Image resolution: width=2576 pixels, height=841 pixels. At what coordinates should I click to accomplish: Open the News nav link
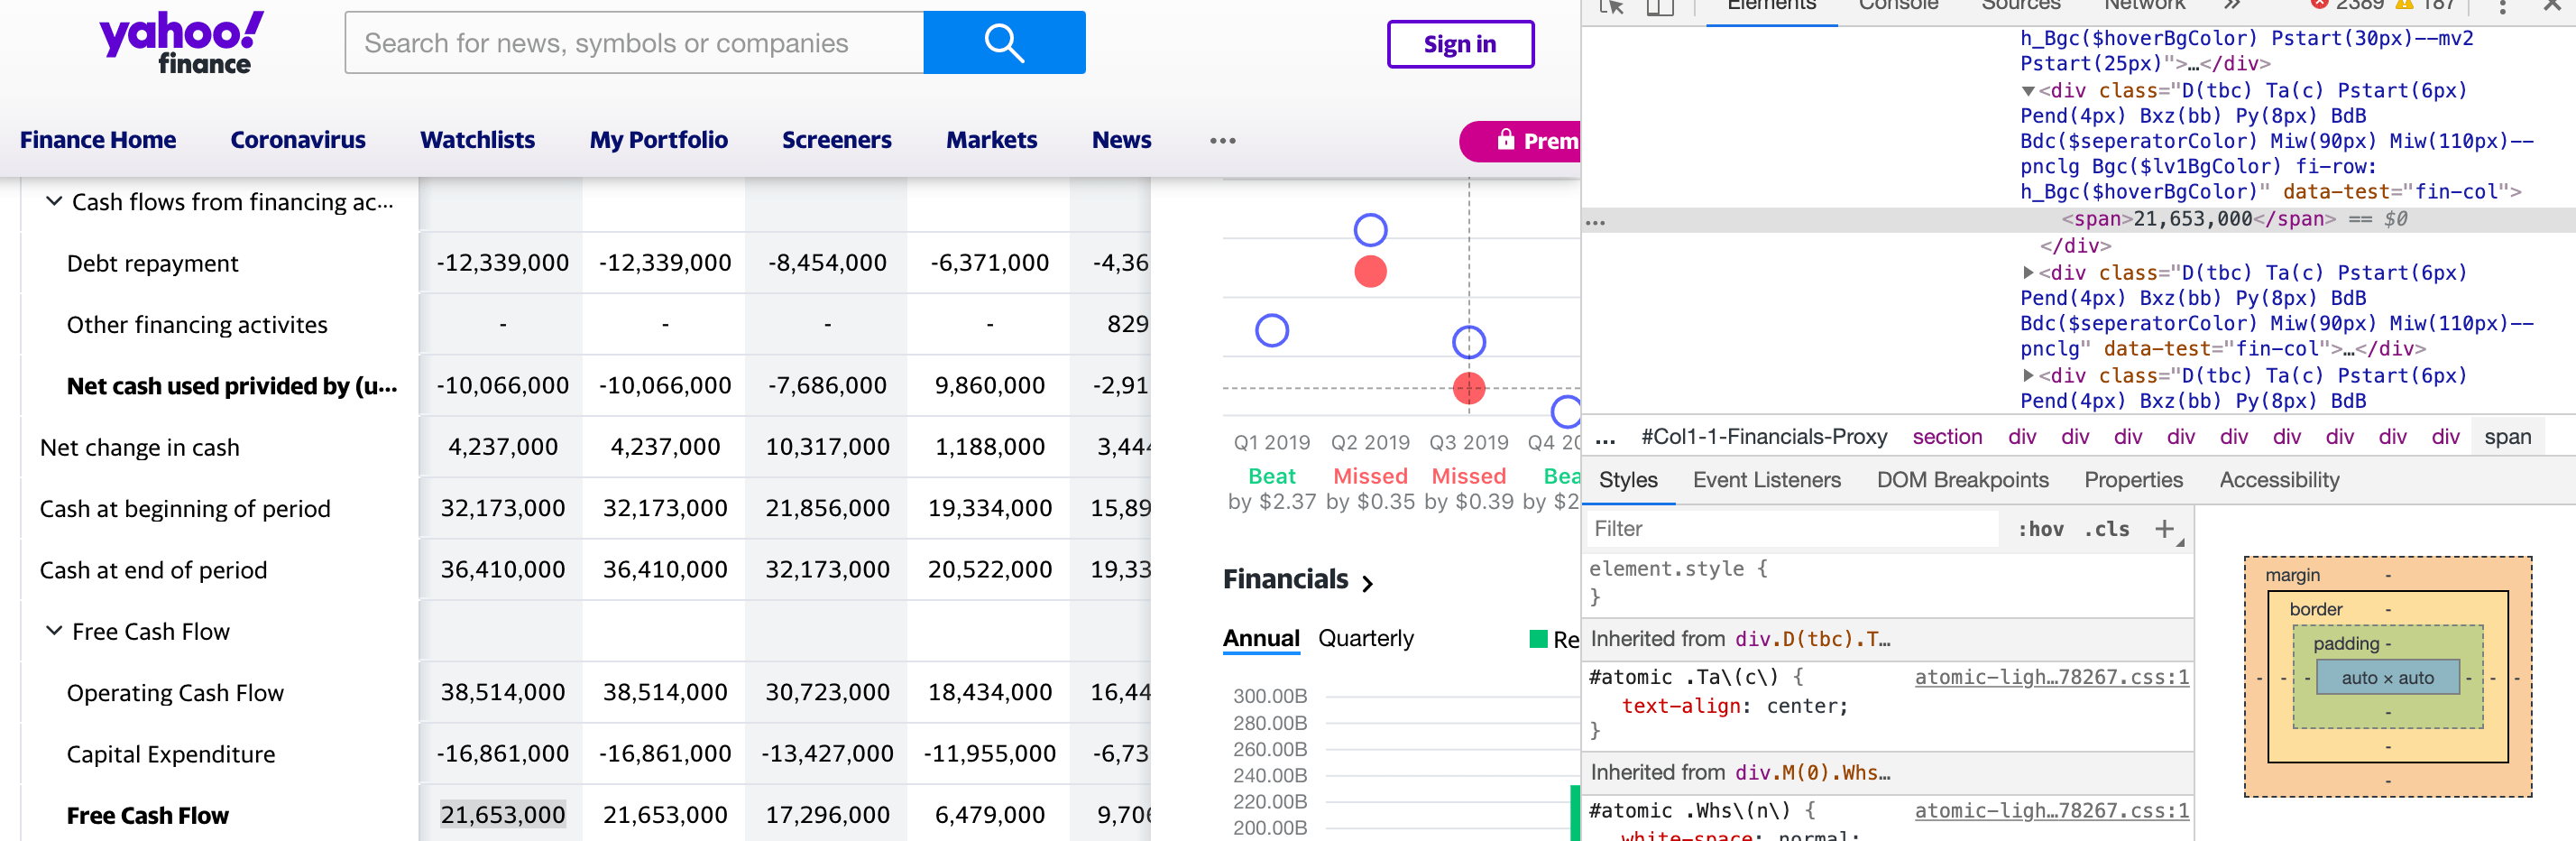pos(1121,140)
